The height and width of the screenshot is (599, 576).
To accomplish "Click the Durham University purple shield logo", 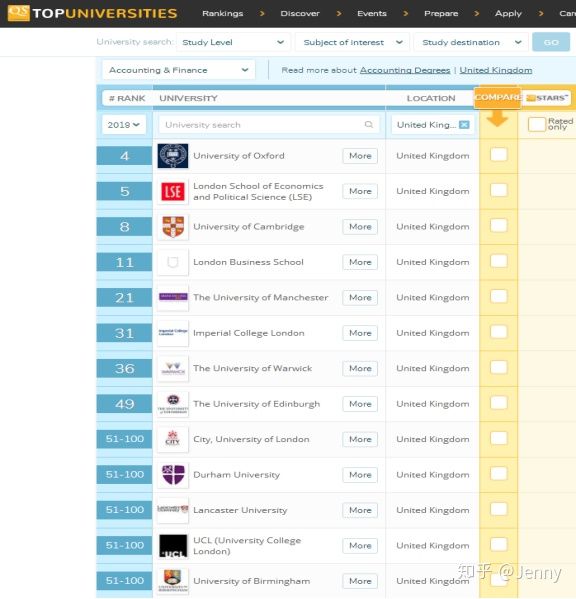I will click(173, 475).
